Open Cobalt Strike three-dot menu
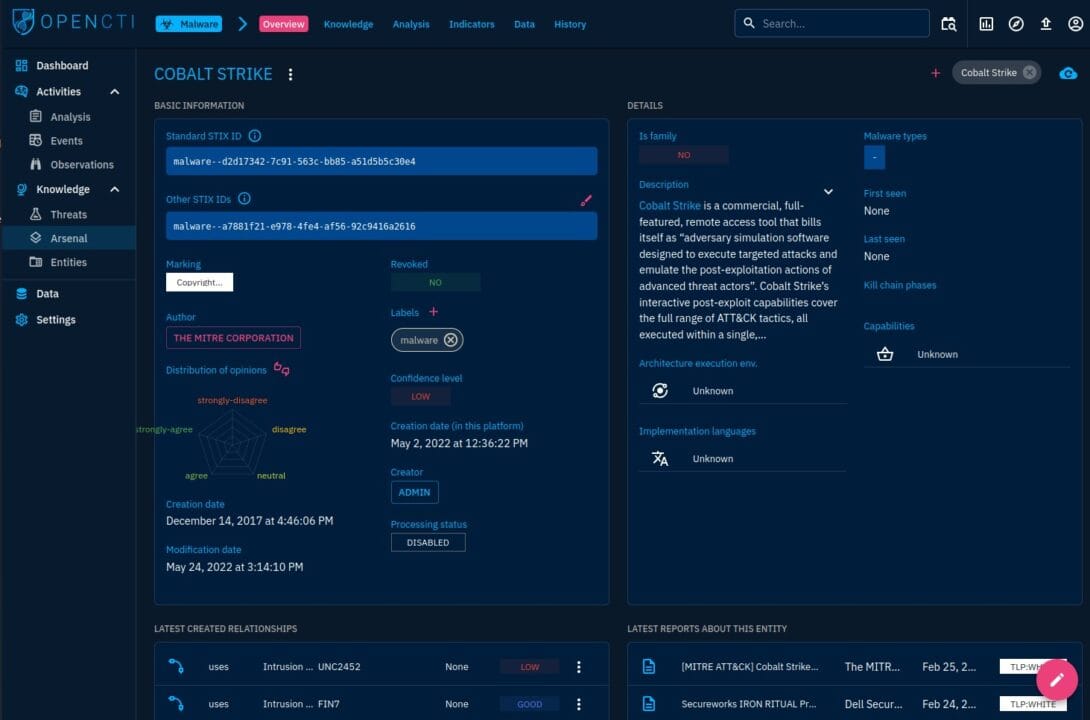 pyautogui.click(x=291, y=74)
